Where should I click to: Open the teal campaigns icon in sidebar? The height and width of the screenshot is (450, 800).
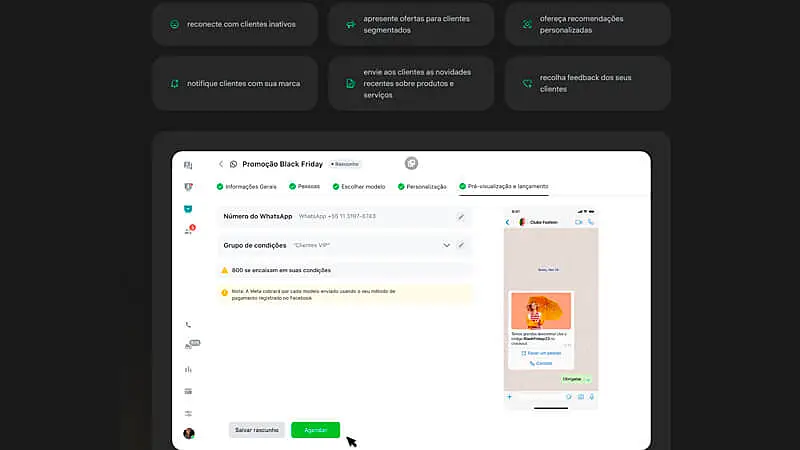click(188, 209)
